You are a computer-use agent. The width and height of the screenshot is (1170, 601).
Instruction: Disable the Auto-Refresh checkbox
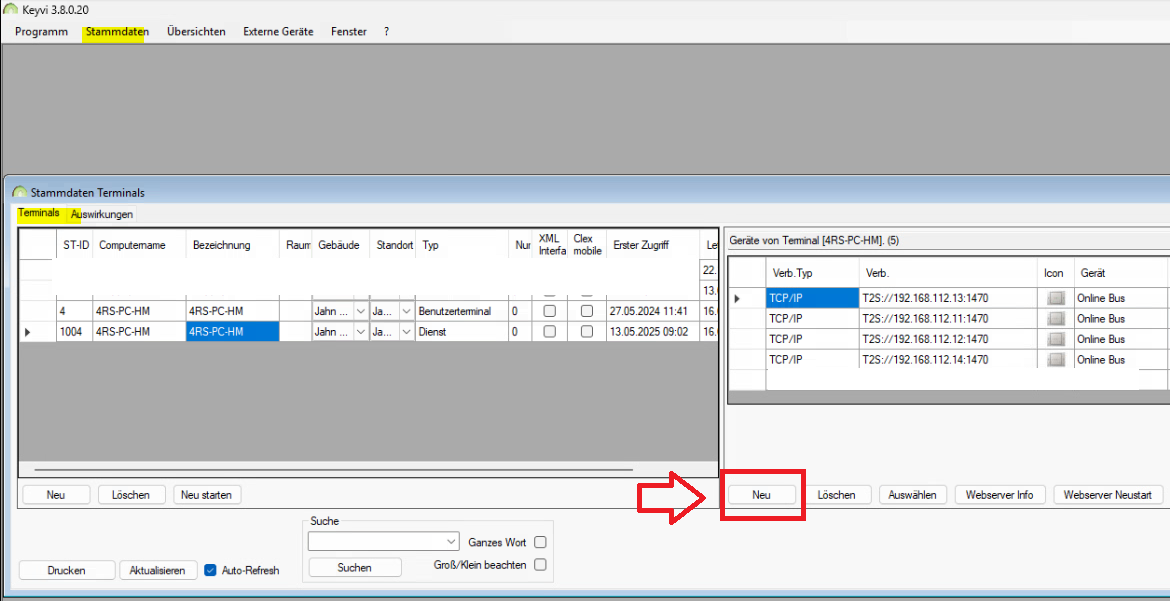tap(210, 570)
